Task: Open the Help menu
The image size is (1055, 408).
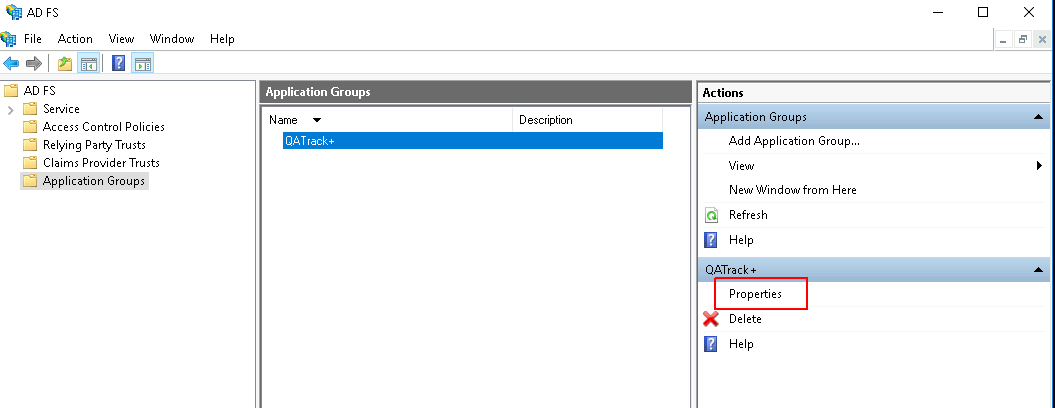Action: [x=222, y=39]
